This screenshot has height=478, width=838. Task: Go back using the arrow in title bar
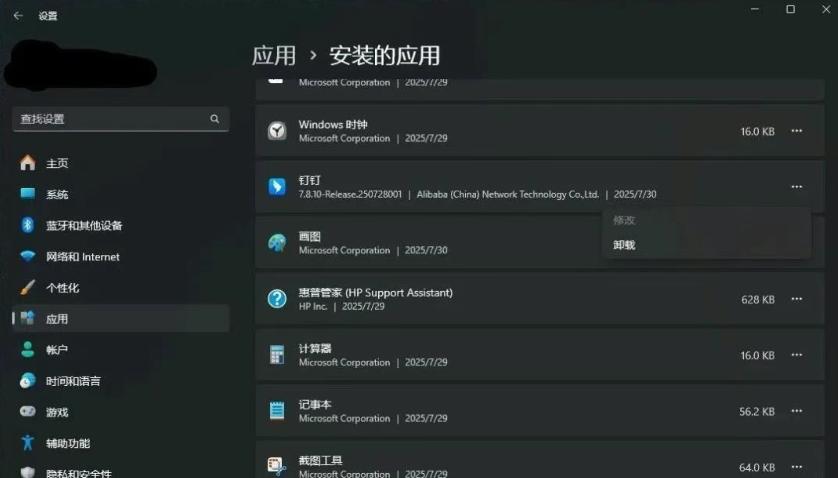18,16
